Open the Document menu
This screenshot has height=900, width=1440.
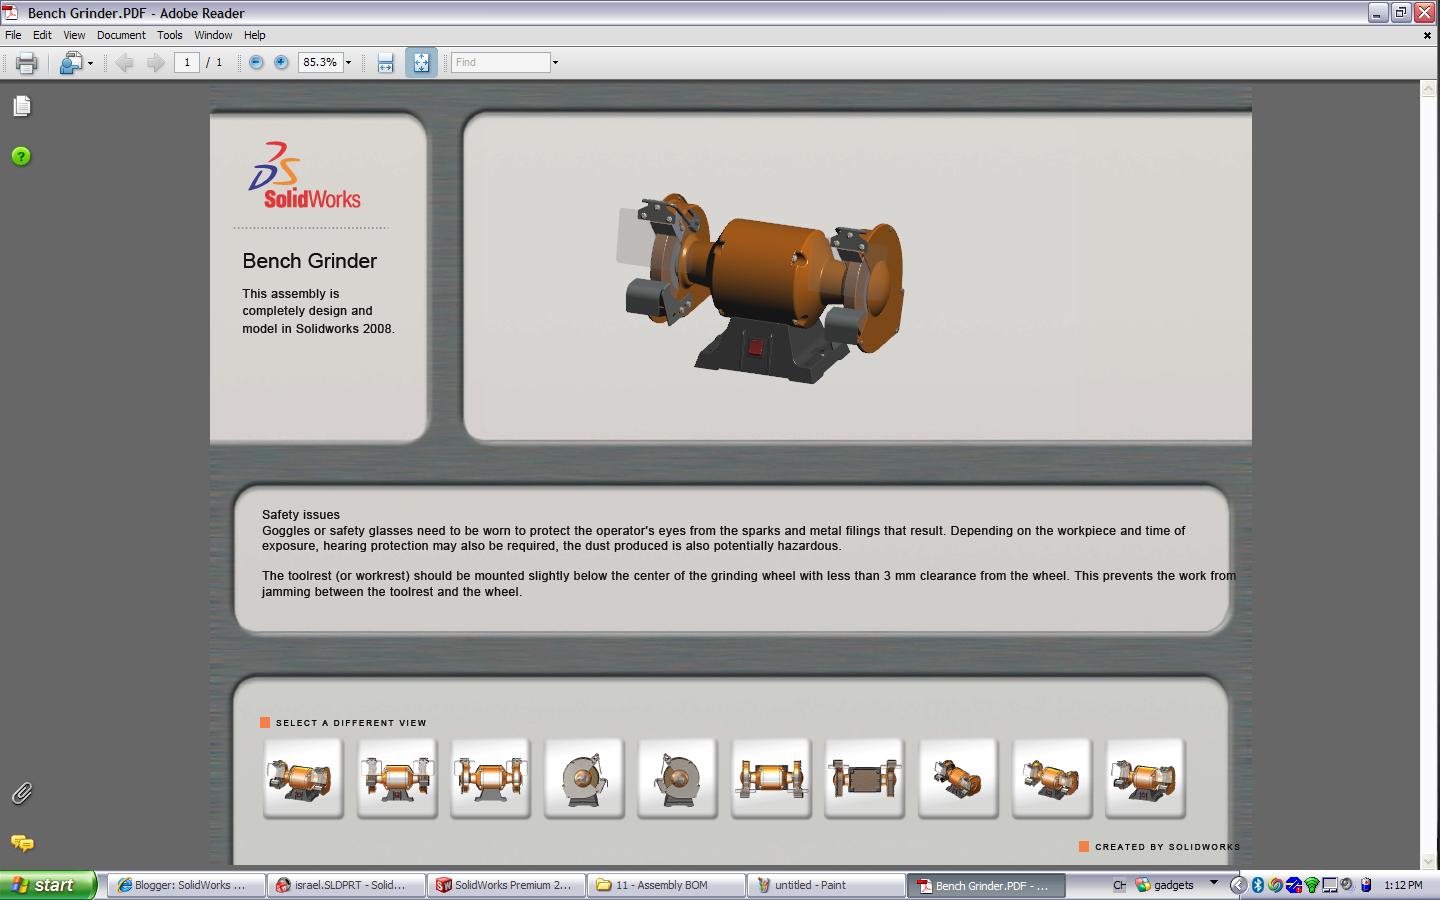point(121,35)
